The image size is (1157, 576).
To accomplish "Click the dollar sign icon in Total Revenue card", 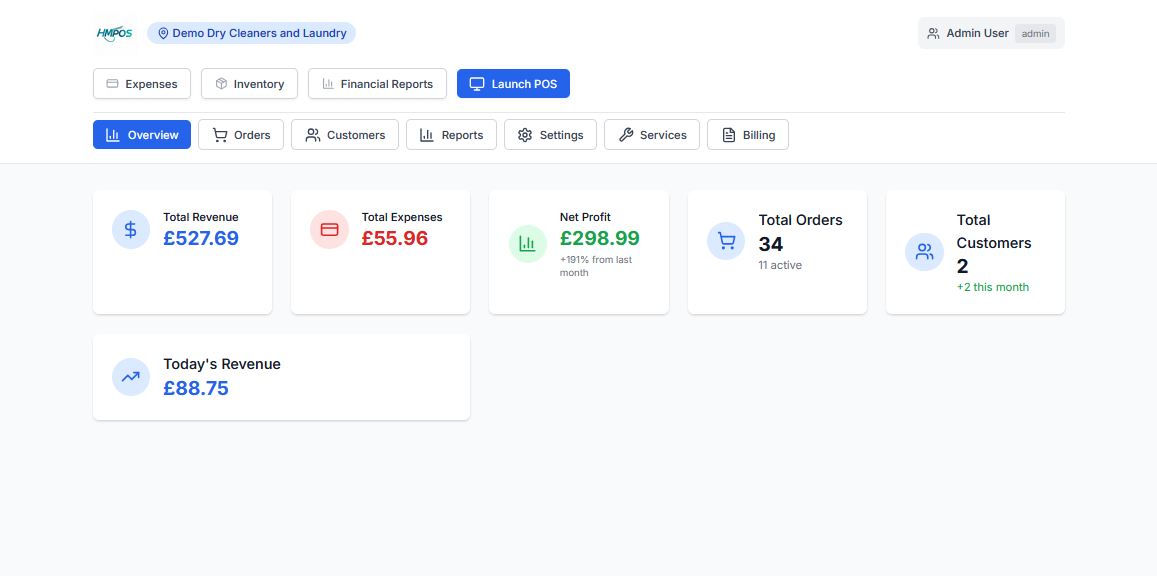I will (x=131, y=229).
